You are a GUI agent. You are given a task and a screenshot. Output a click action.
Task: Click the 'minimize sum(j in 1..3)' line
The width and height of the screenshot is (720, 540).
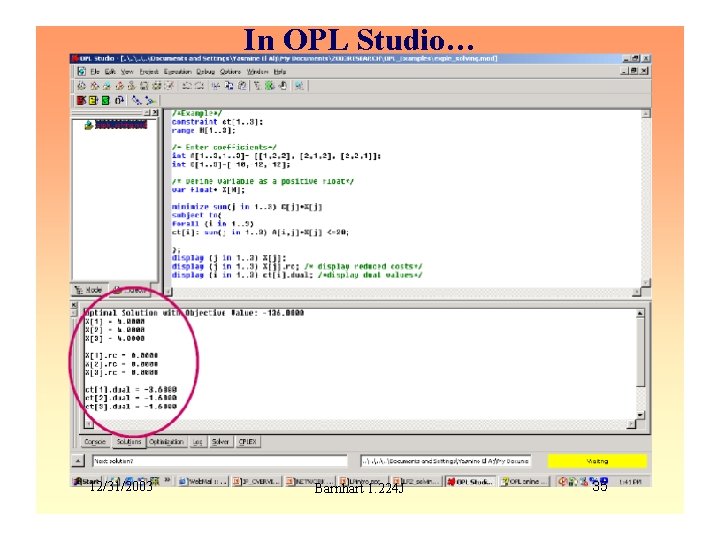(x=247, y=207)
